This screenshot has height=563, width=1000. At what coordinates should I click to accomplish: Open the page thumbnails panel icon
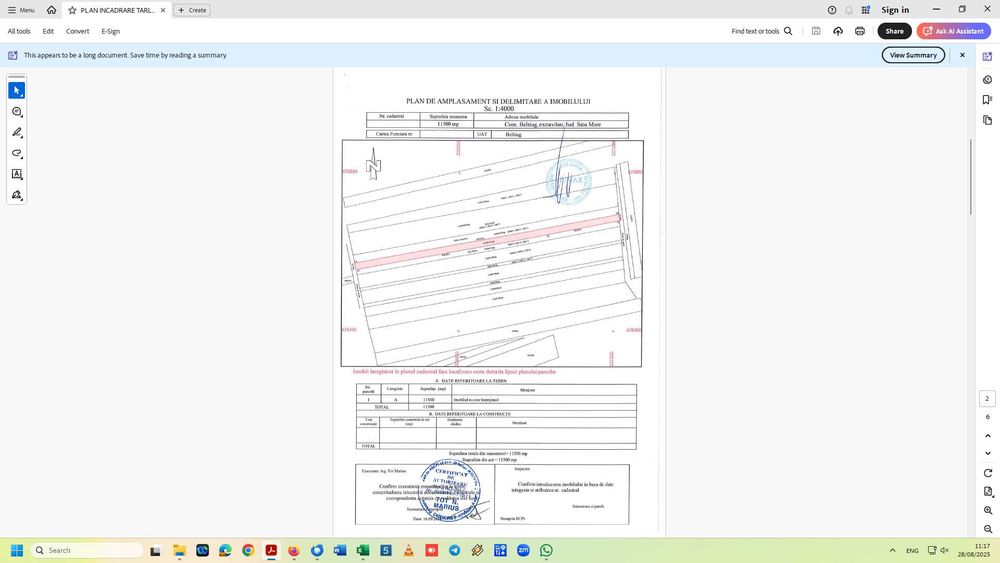click(987, 120)
